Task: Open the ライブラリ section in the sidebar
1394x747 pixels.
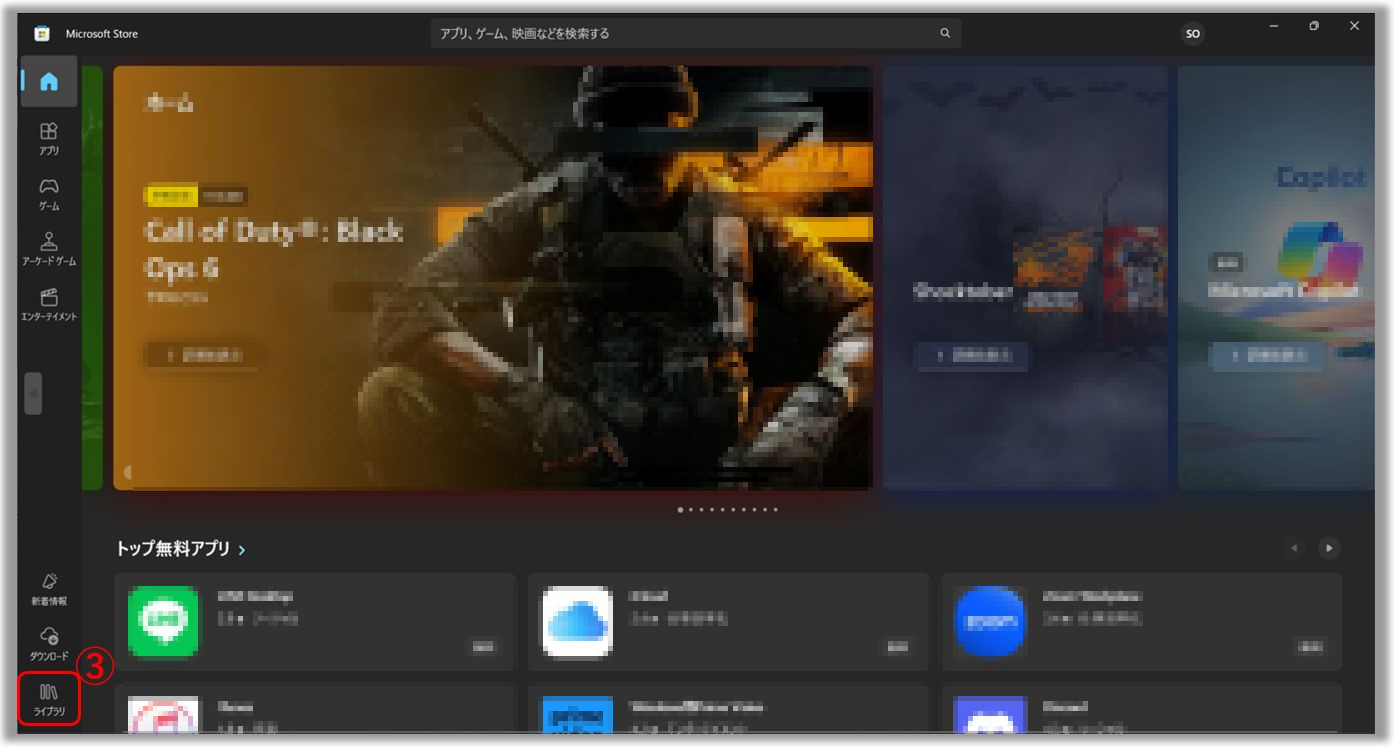Action: click(49, 699)
